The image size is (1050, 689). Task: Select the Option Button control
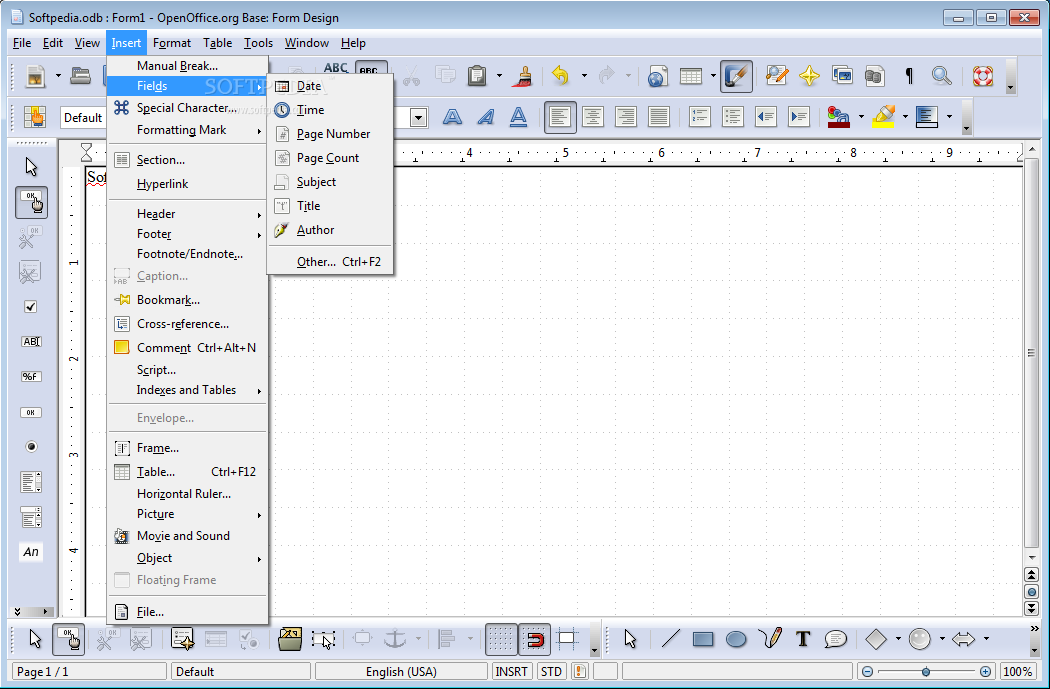(x=31, y=447)
